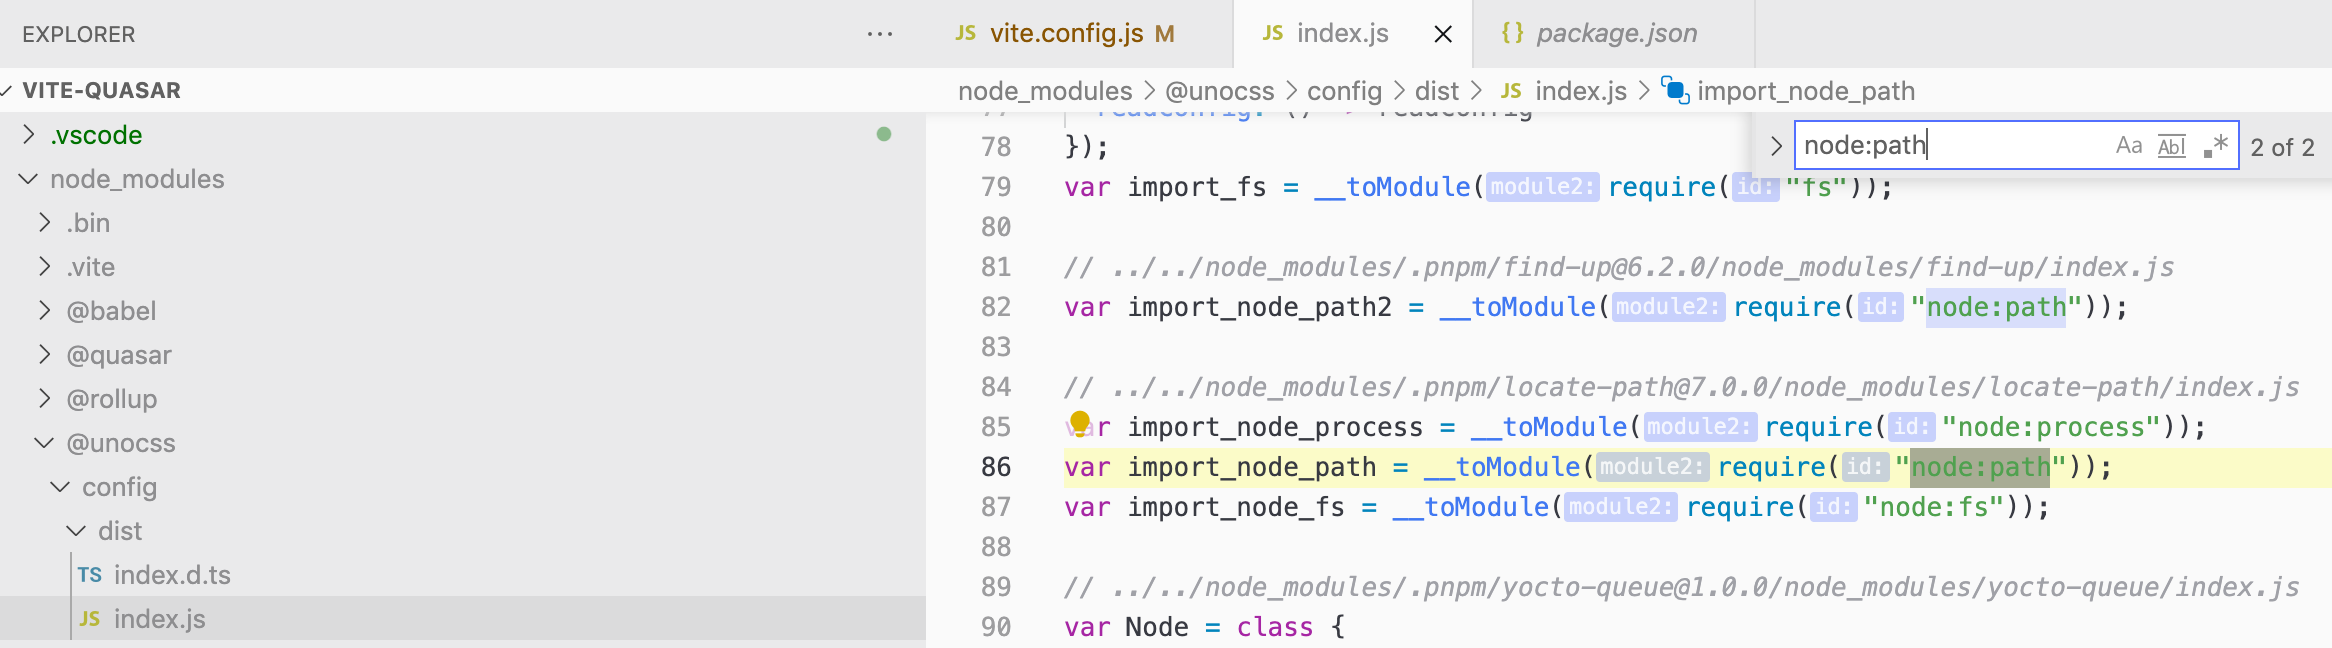Image resolution: width=2332 pixels, height=648 pixels.
Task: Click @unocss breadcrumb segment
Action: tap(1220, 91)
